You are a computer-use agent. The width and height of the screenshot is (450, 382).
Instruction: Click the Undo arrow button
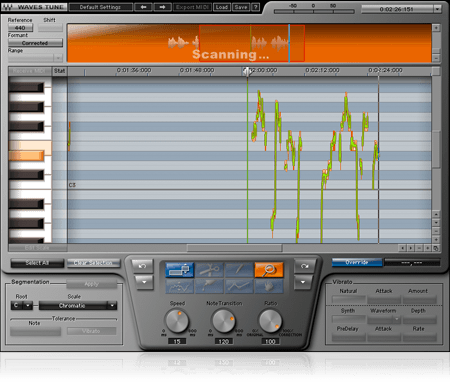(x=143, y=266)
